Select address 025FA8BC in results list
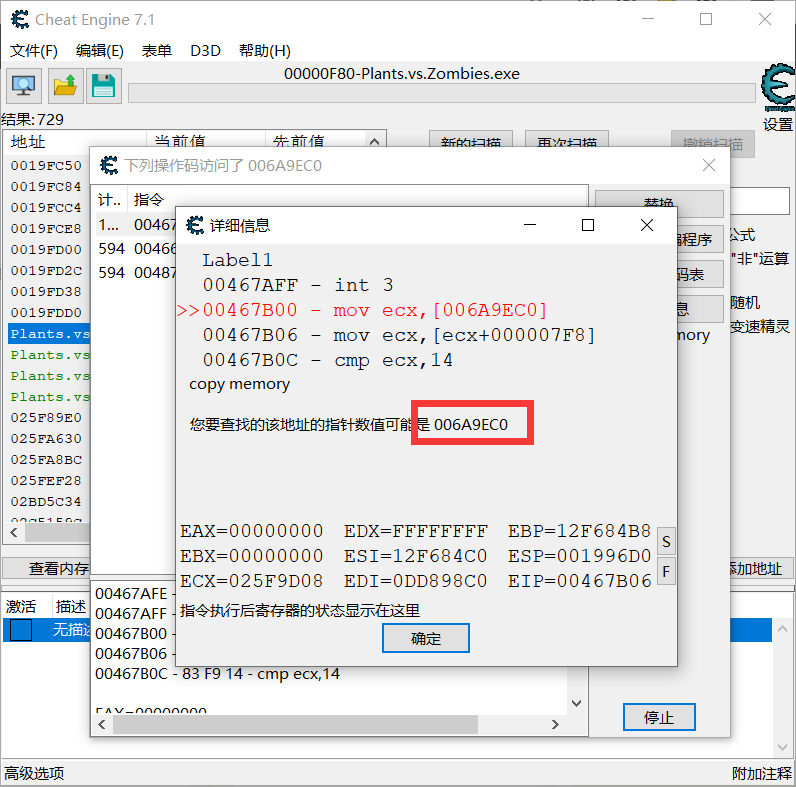 [x=46, y=460]
